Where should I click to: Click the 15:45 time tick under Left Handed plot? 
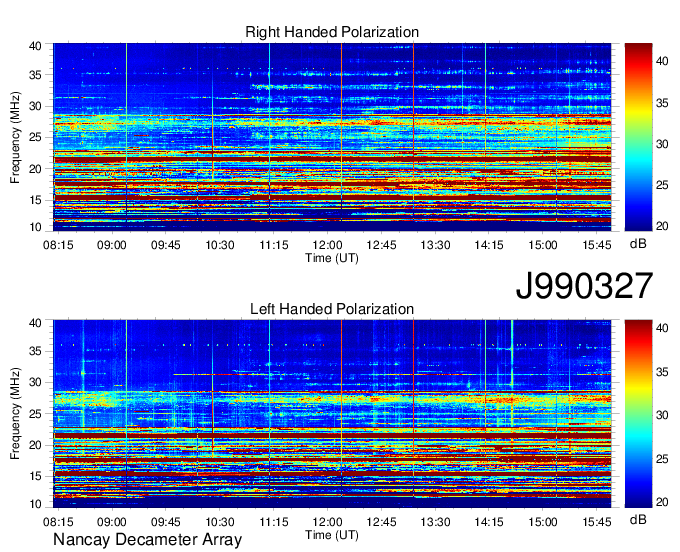[597, 522]
